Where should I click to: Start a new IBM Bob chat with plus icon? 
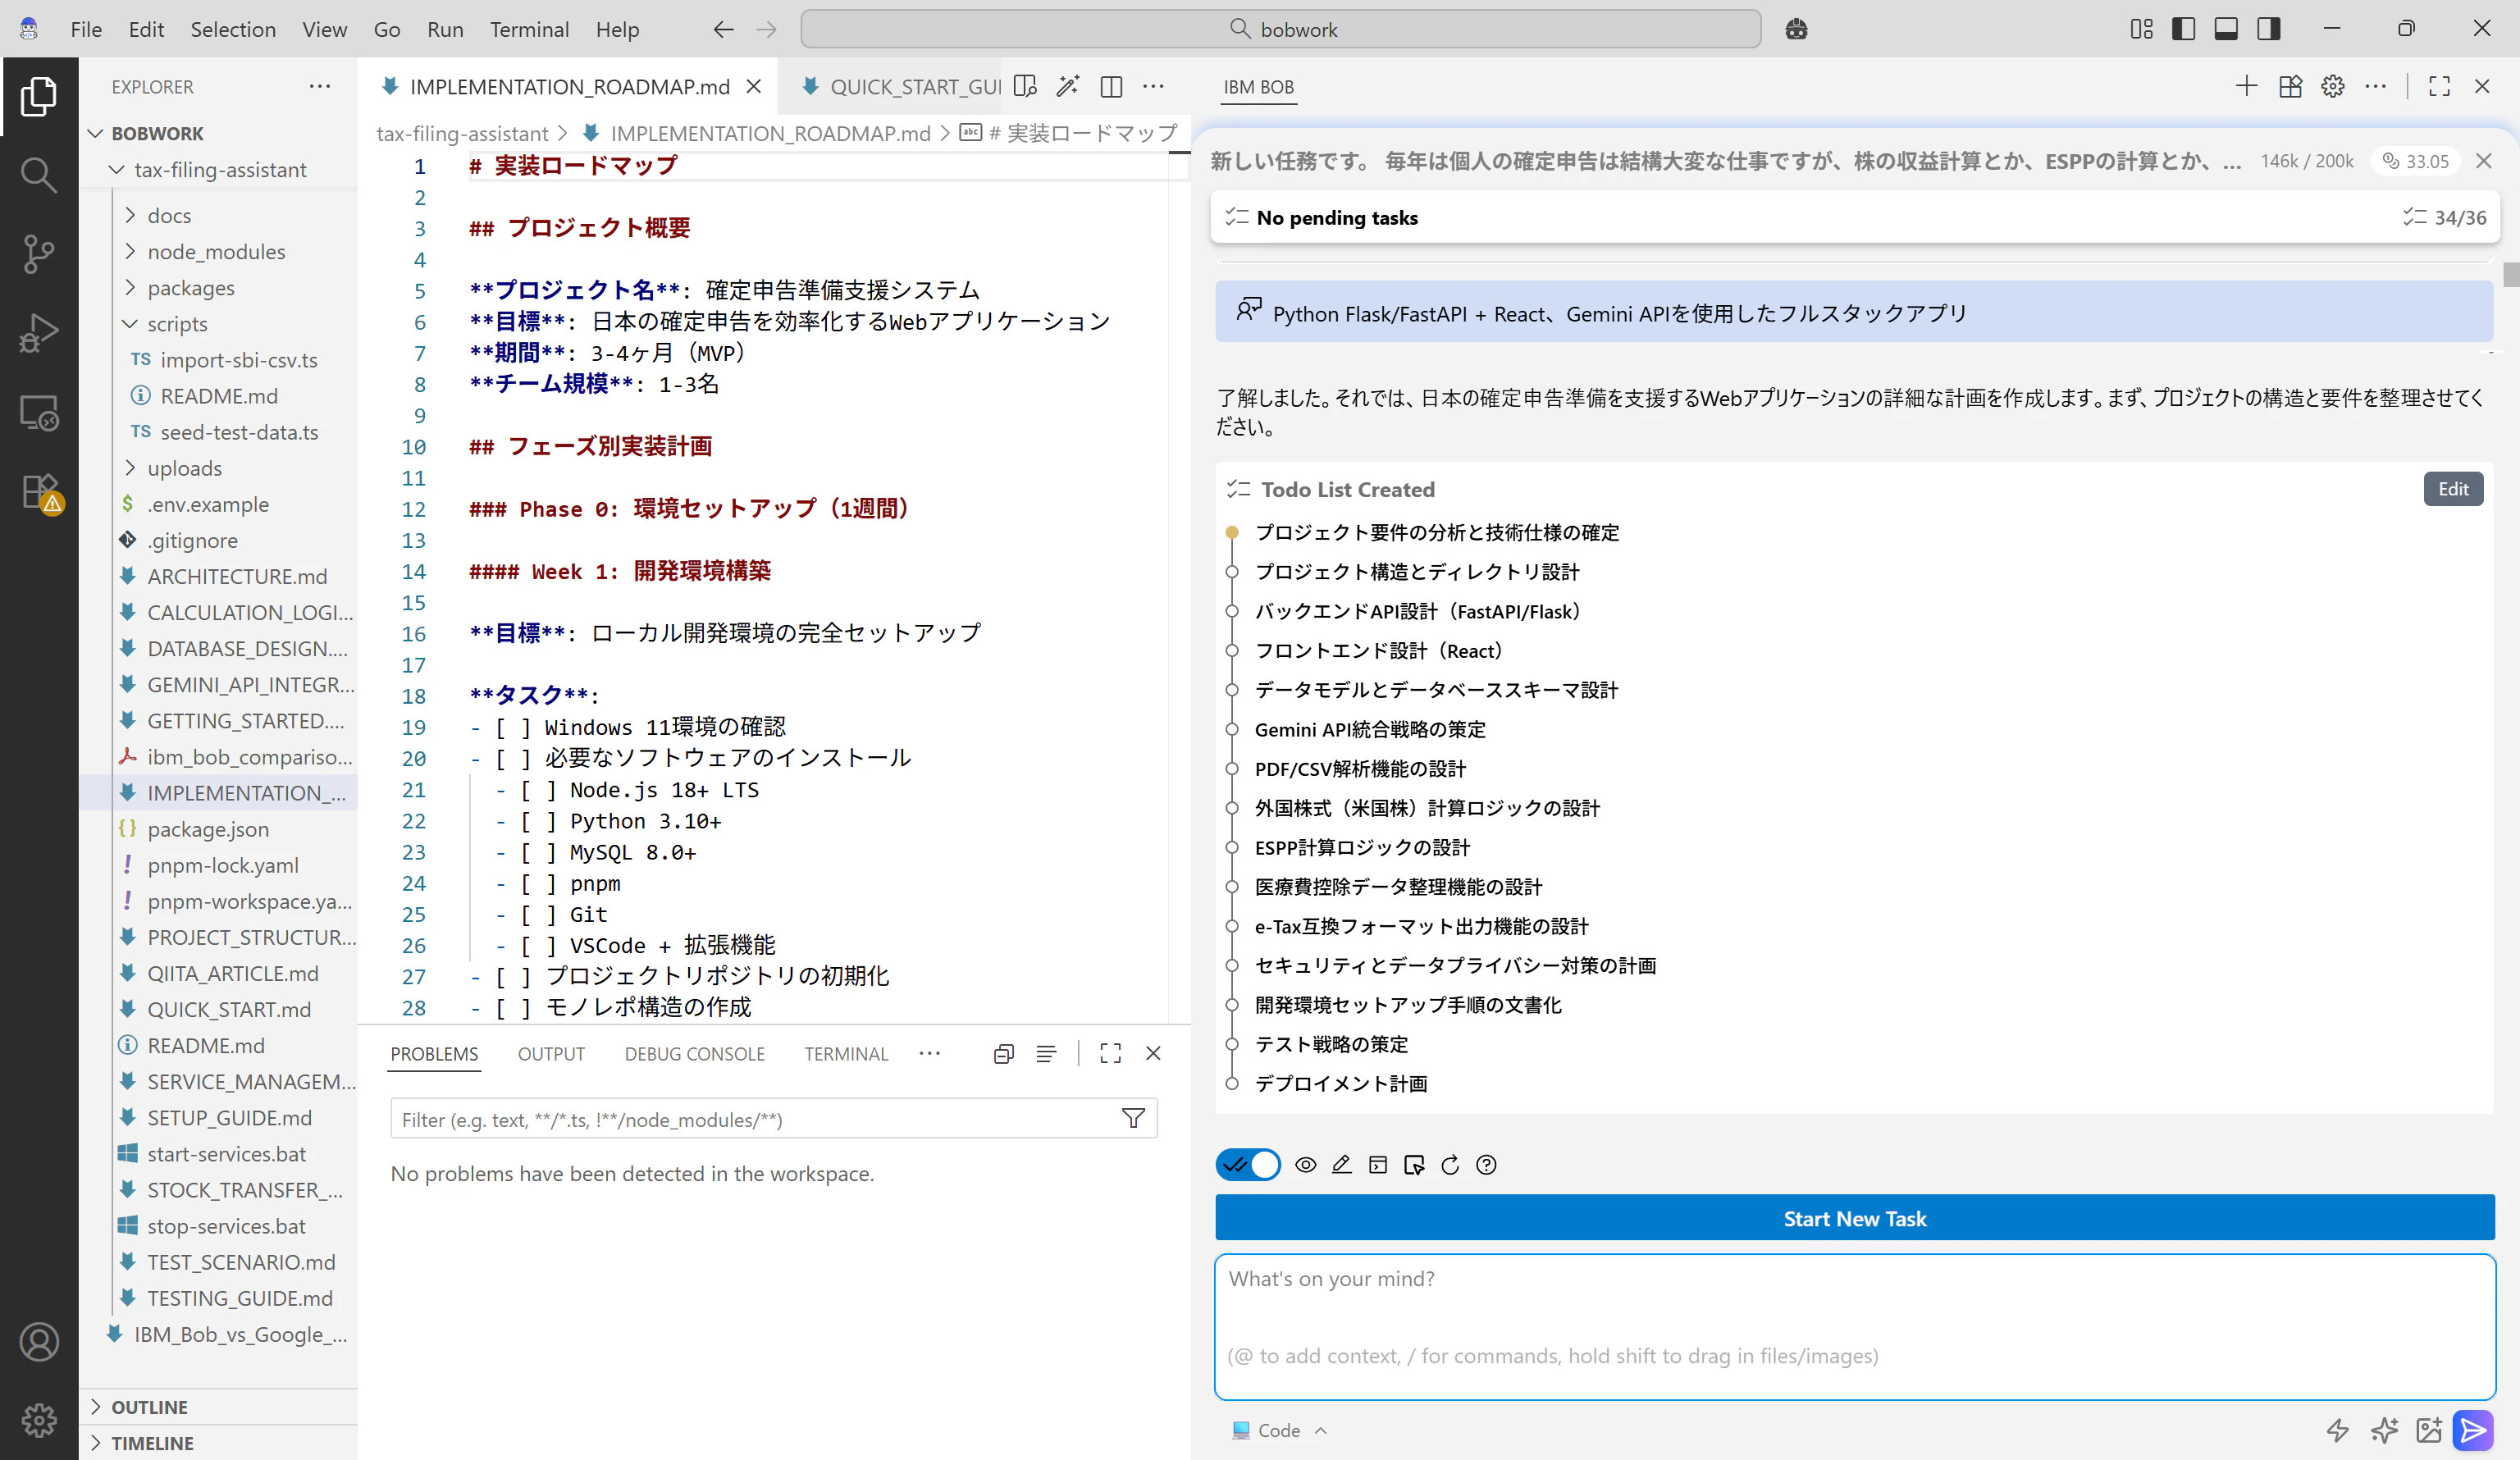point(2246,86)
